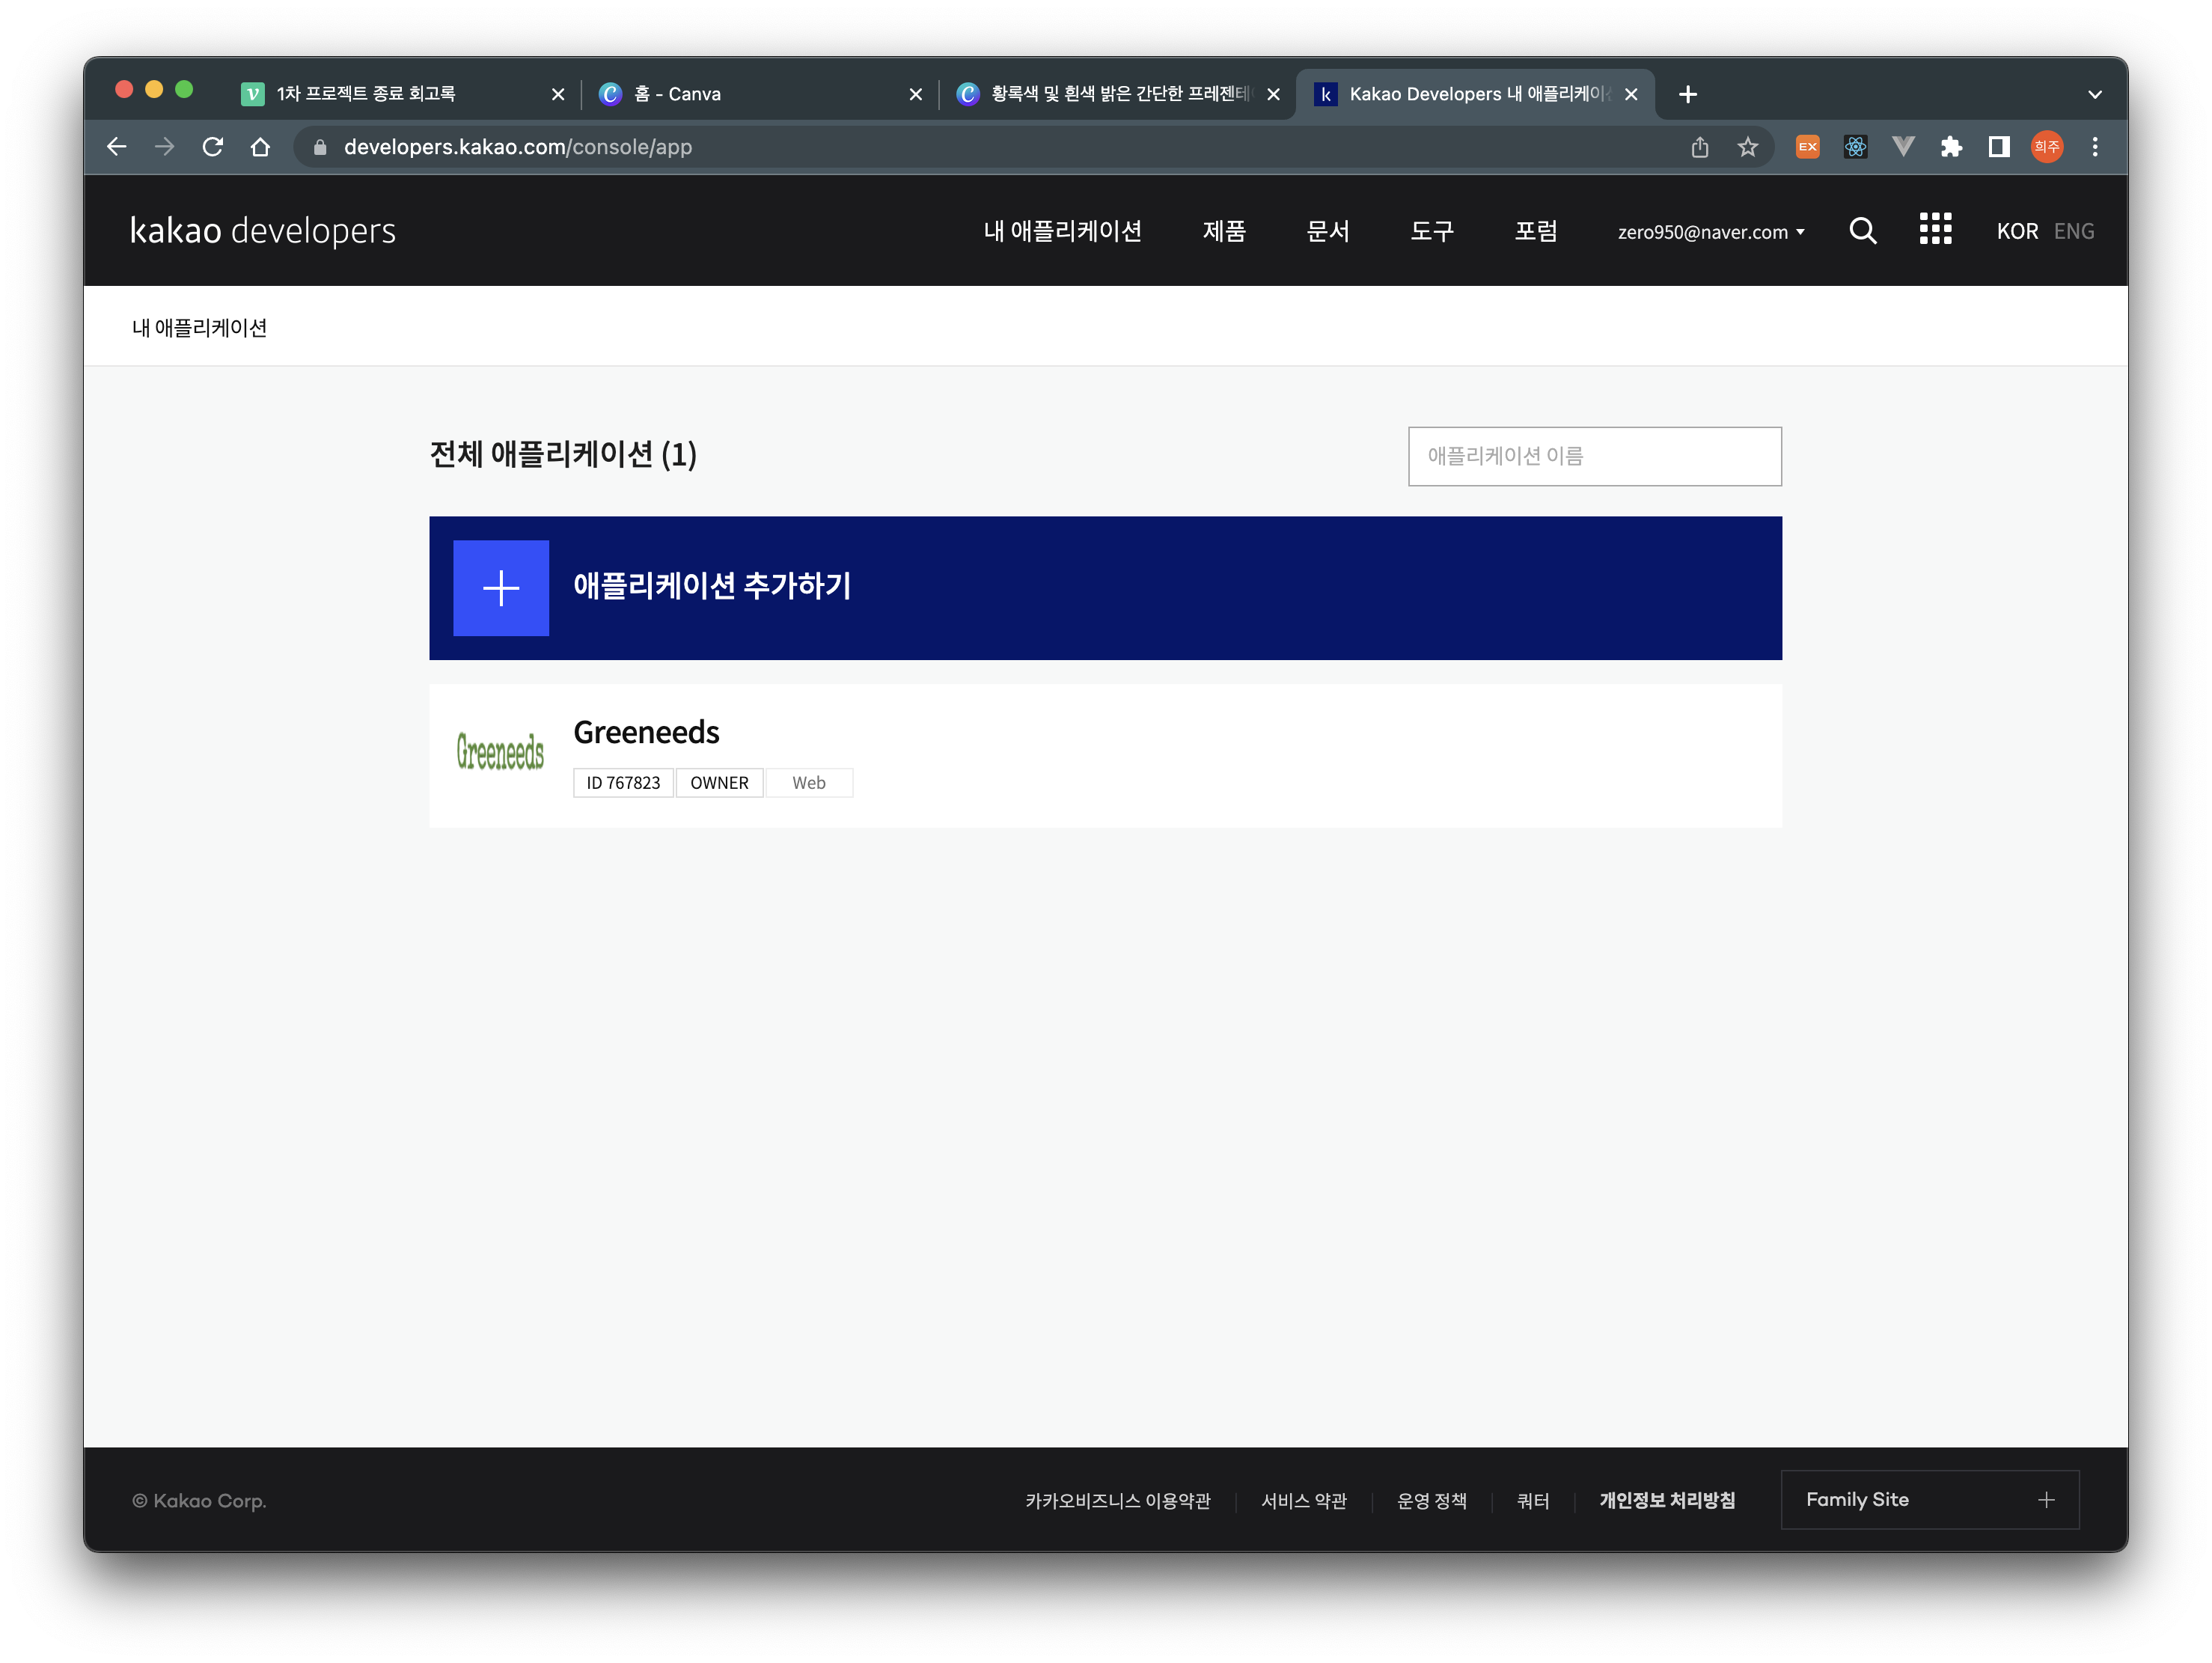Reload the Kakao Developers page

(212, 147)
